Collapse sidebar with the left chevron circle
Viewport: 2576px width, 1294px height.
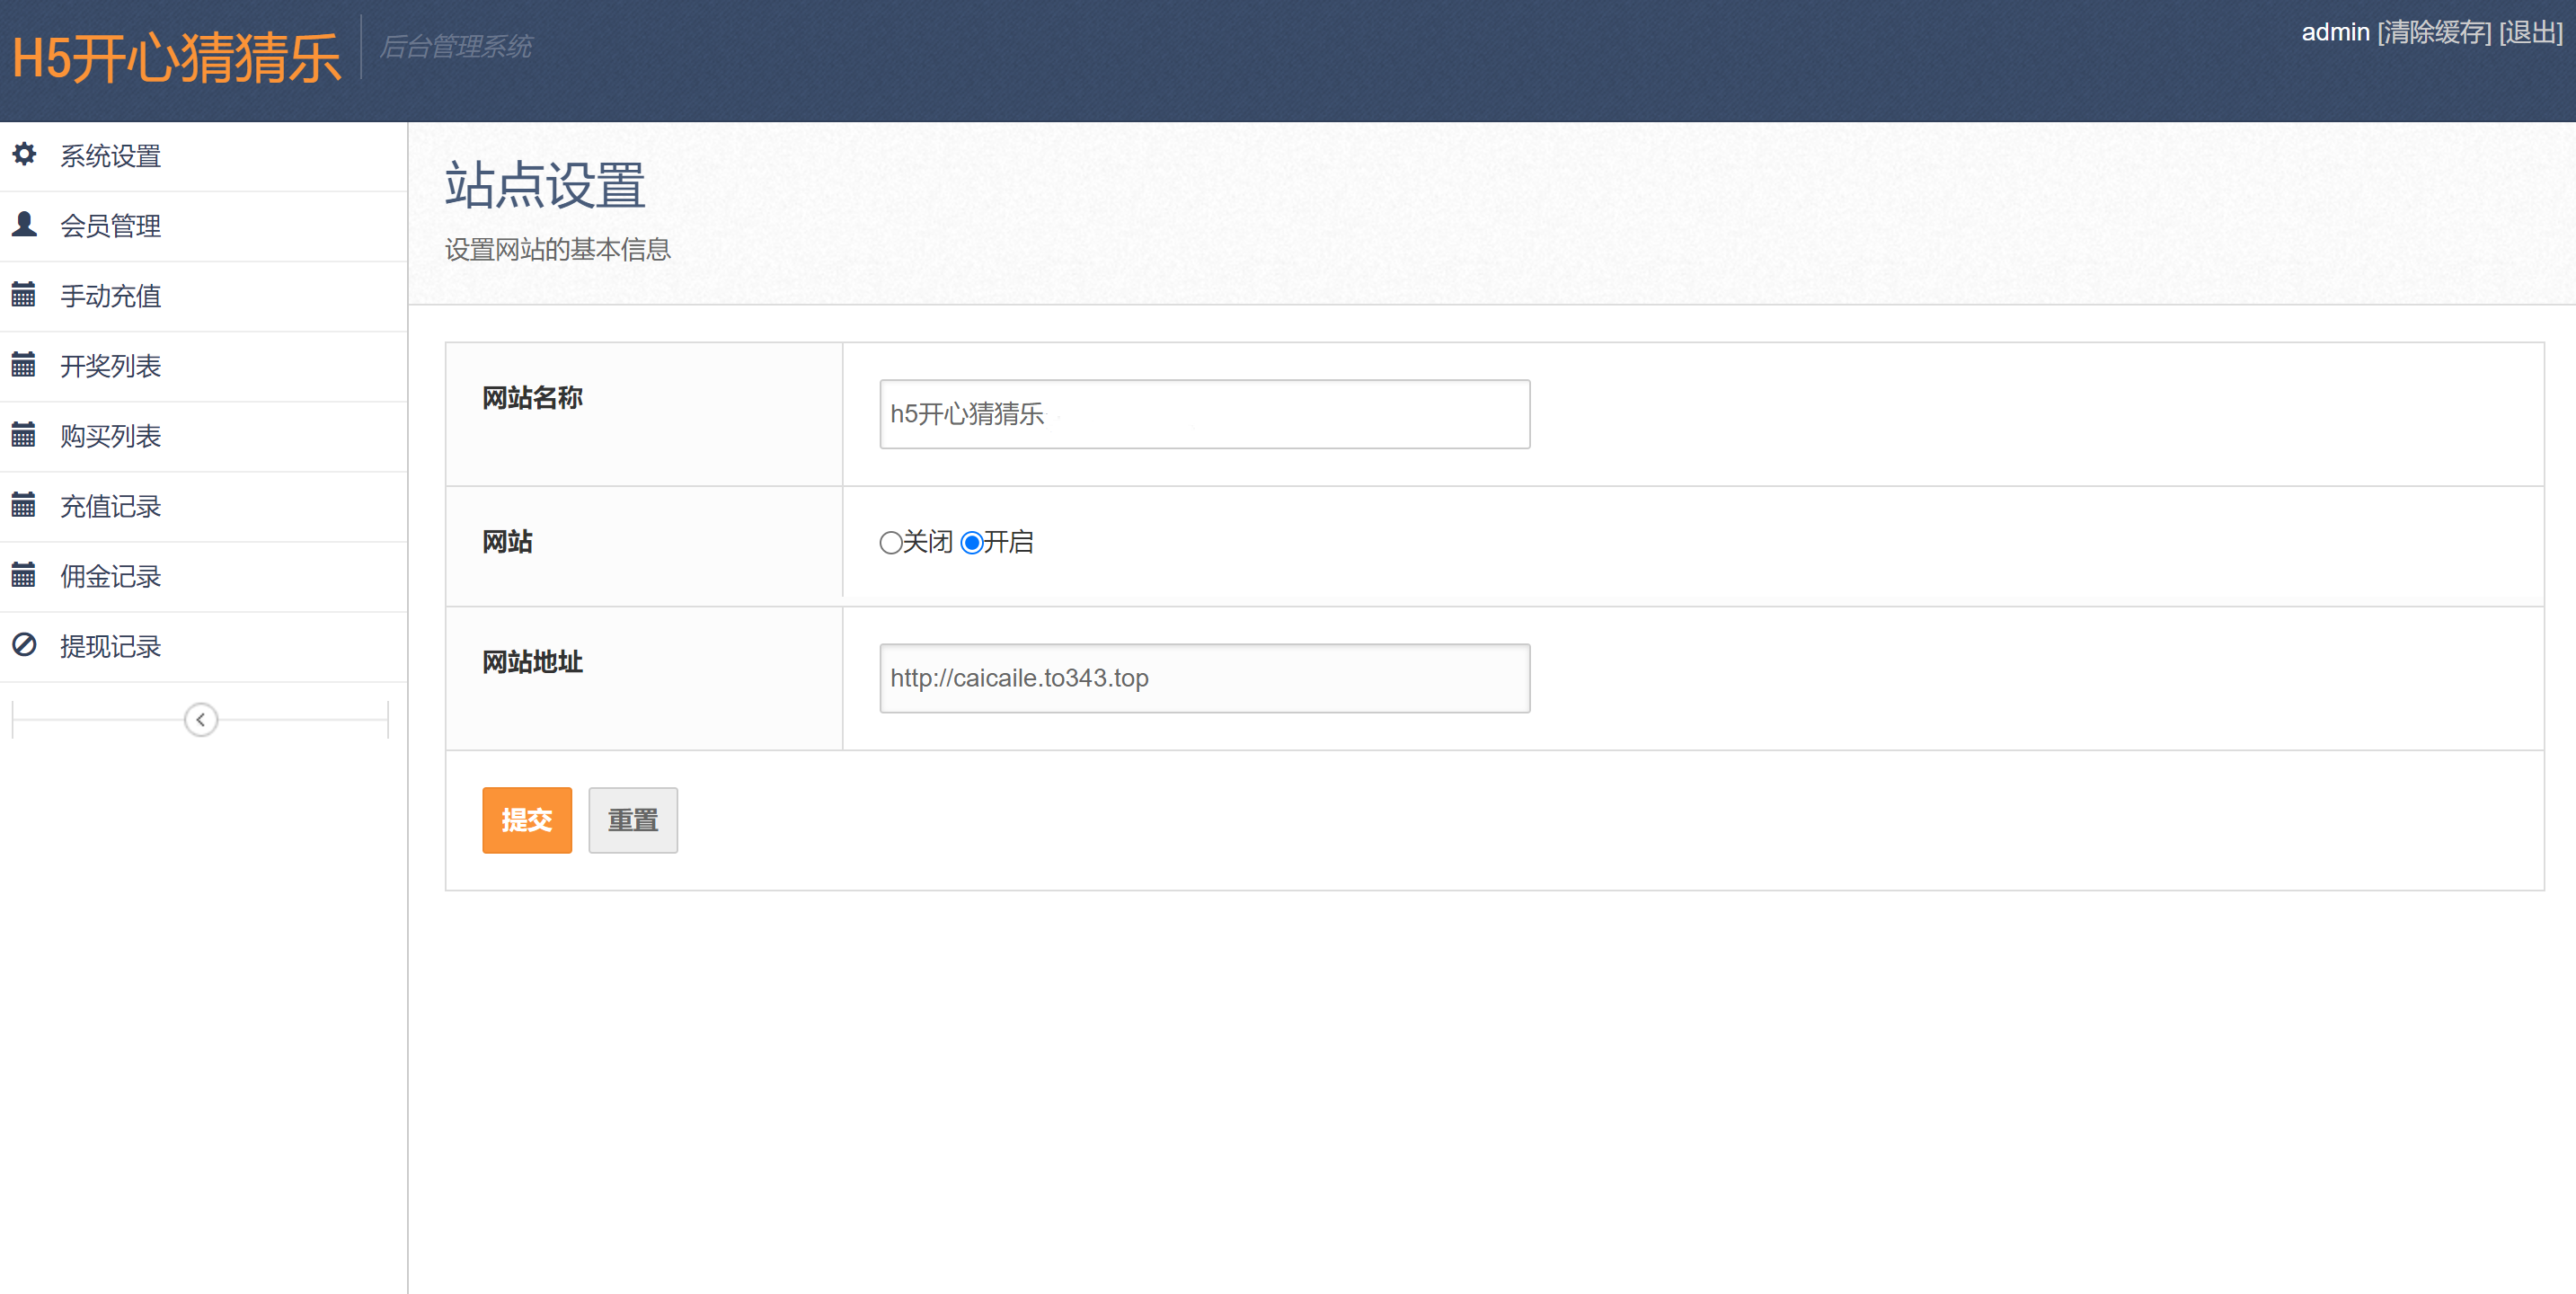tap(201, 720)
